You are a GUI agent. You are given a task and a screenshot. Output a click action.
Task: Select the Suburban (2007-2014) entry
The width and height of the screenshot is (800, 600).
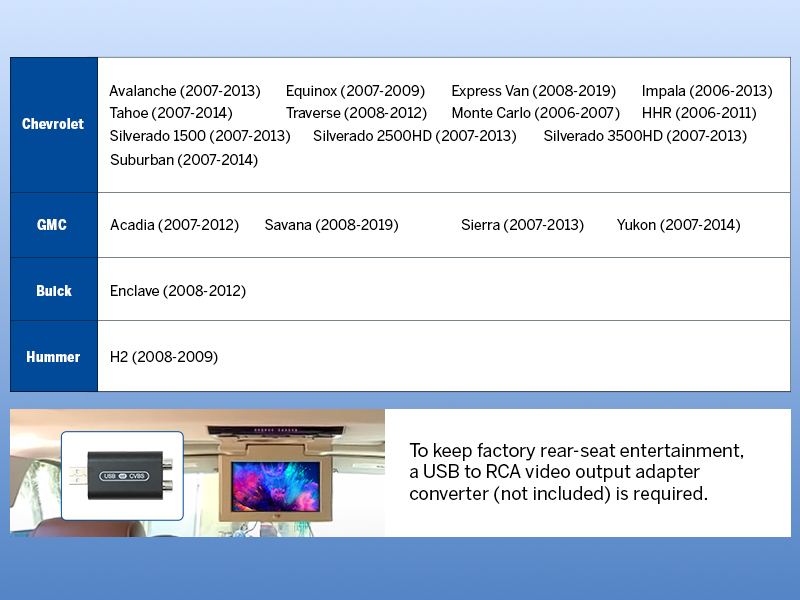[x=184, y=160]
